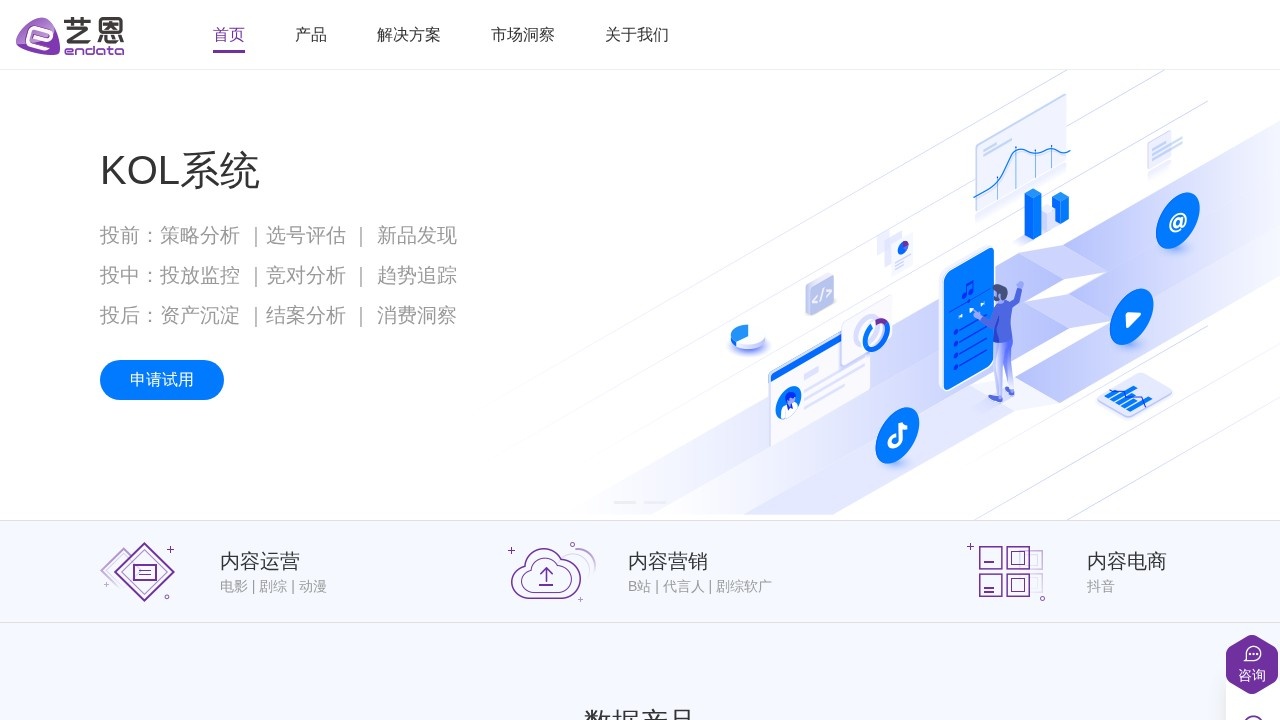1280x720 pixels.
Task: Click the 申请试用 trial button
Action: coord(161,380)
